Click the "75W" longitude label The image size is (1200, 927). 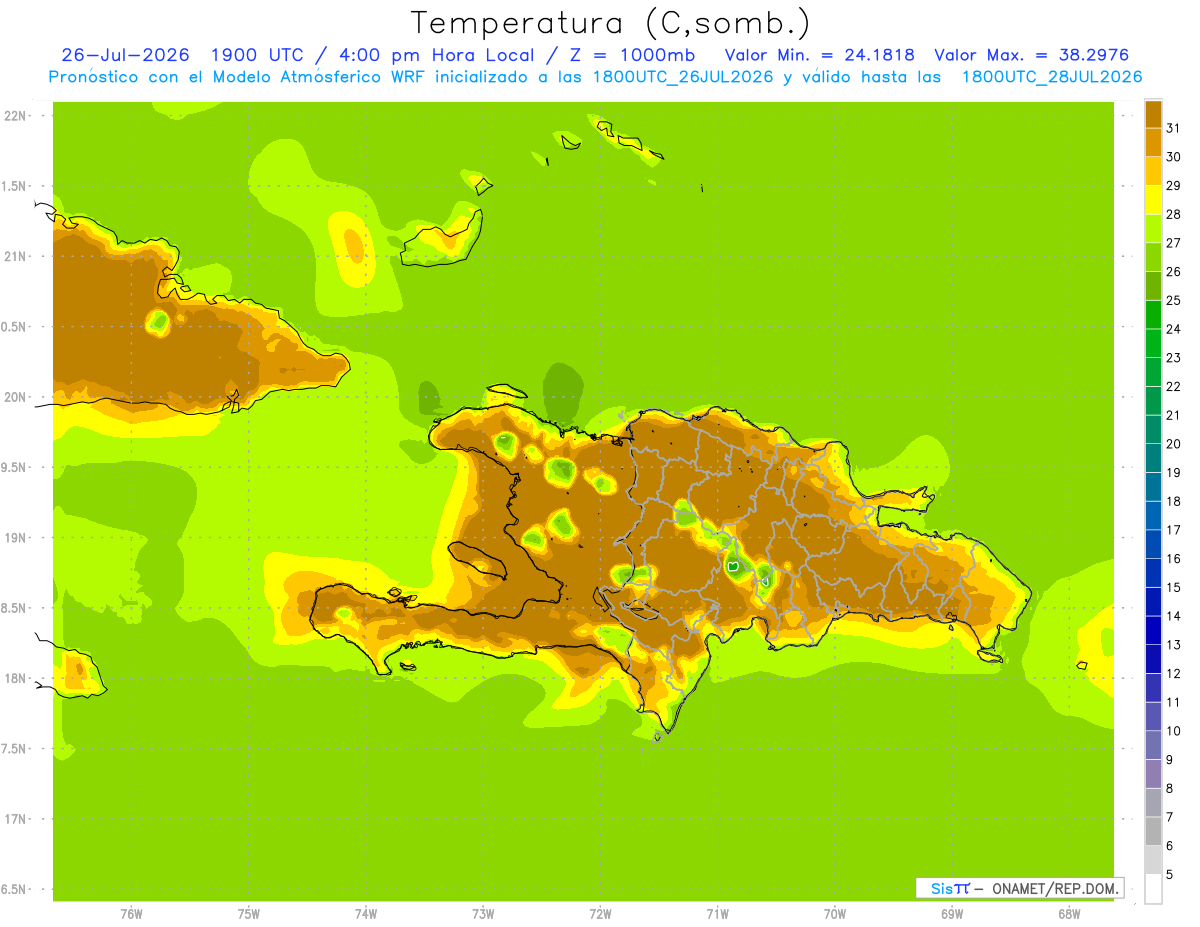pos(249,914)
